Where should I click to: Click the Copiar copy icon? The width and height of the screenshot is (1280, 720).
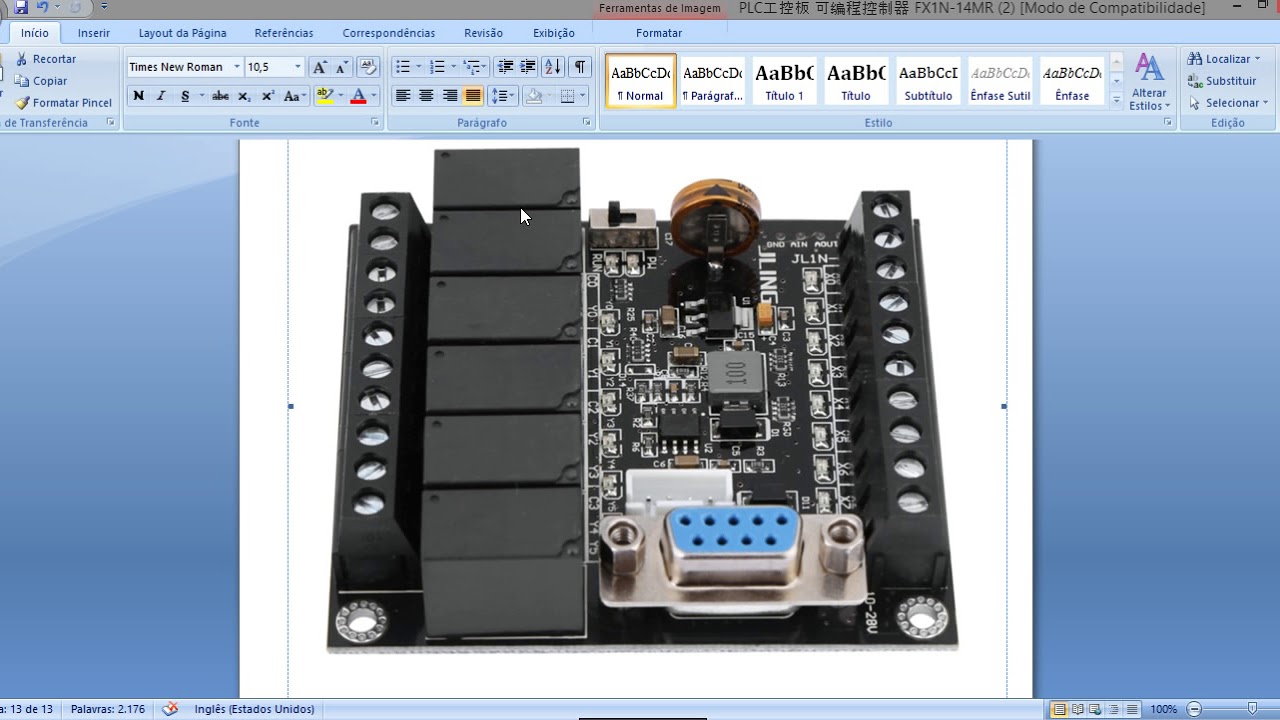click(x=21, y=81)
